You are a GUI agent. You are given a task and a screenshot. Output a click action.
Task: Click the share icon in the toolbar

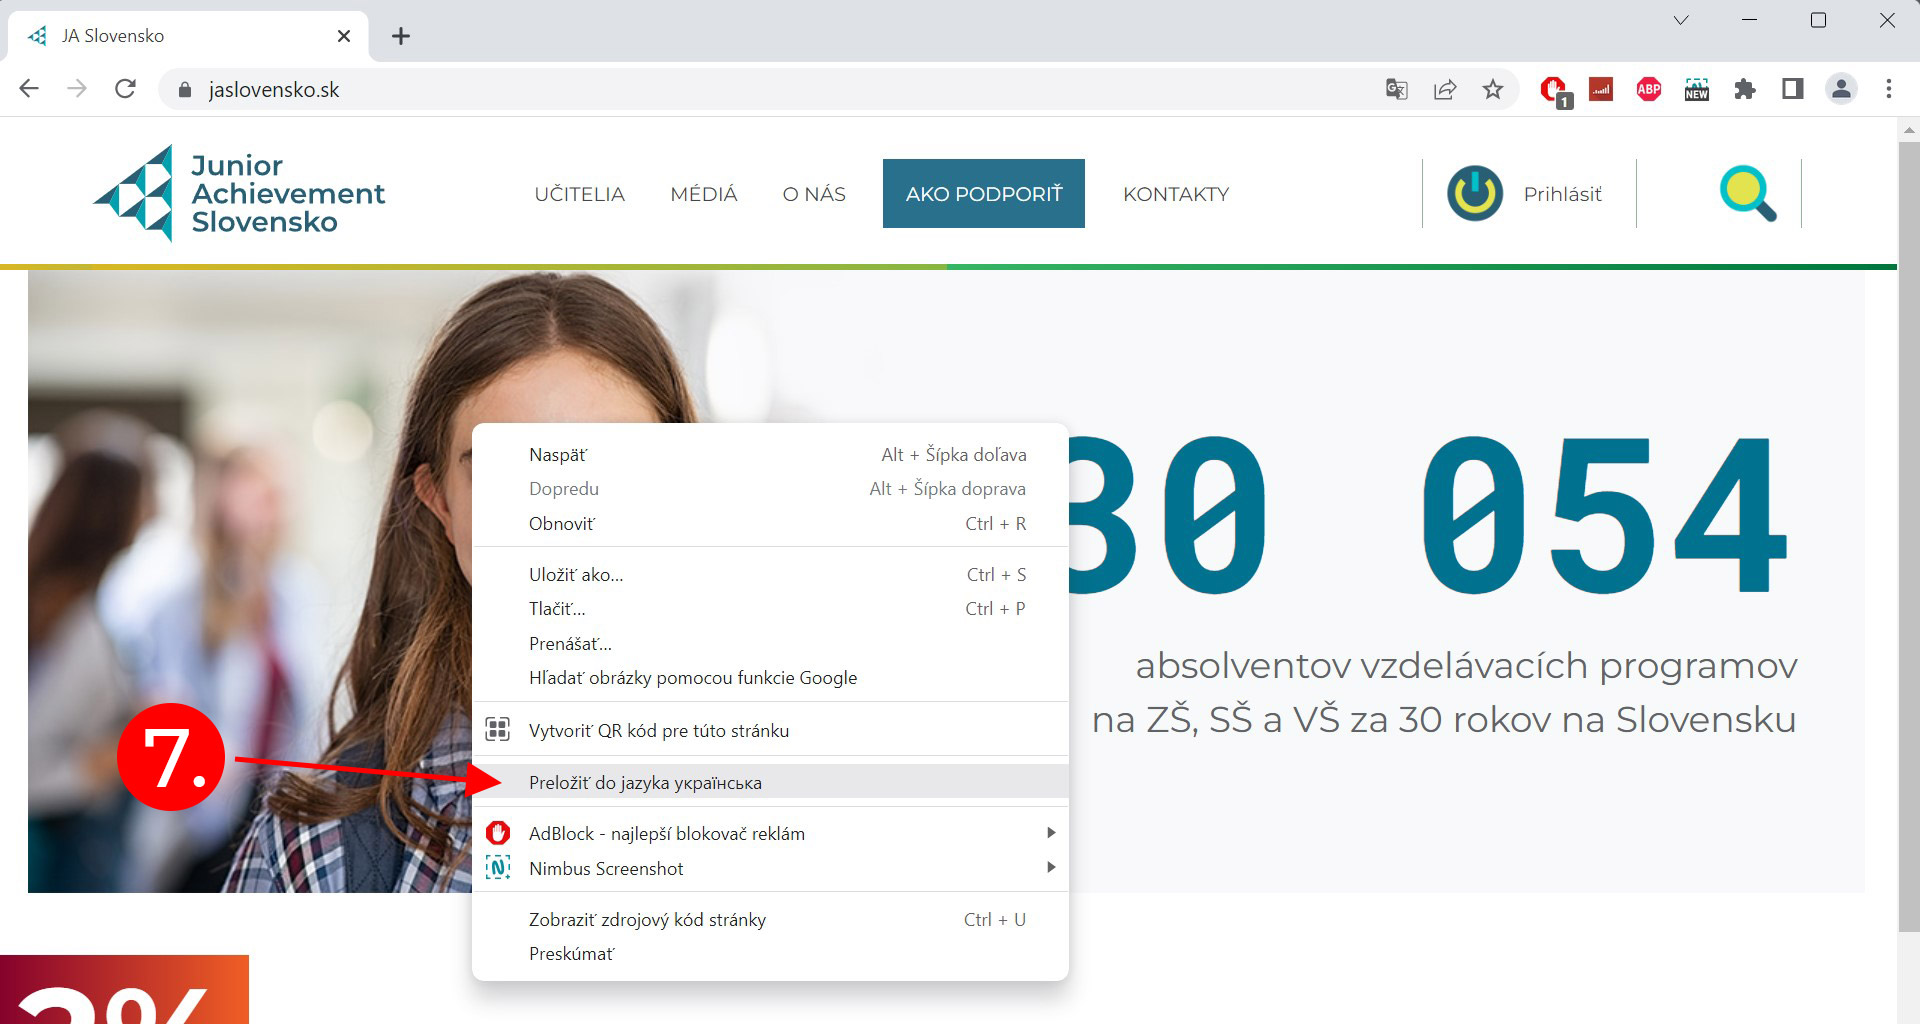1446,89
